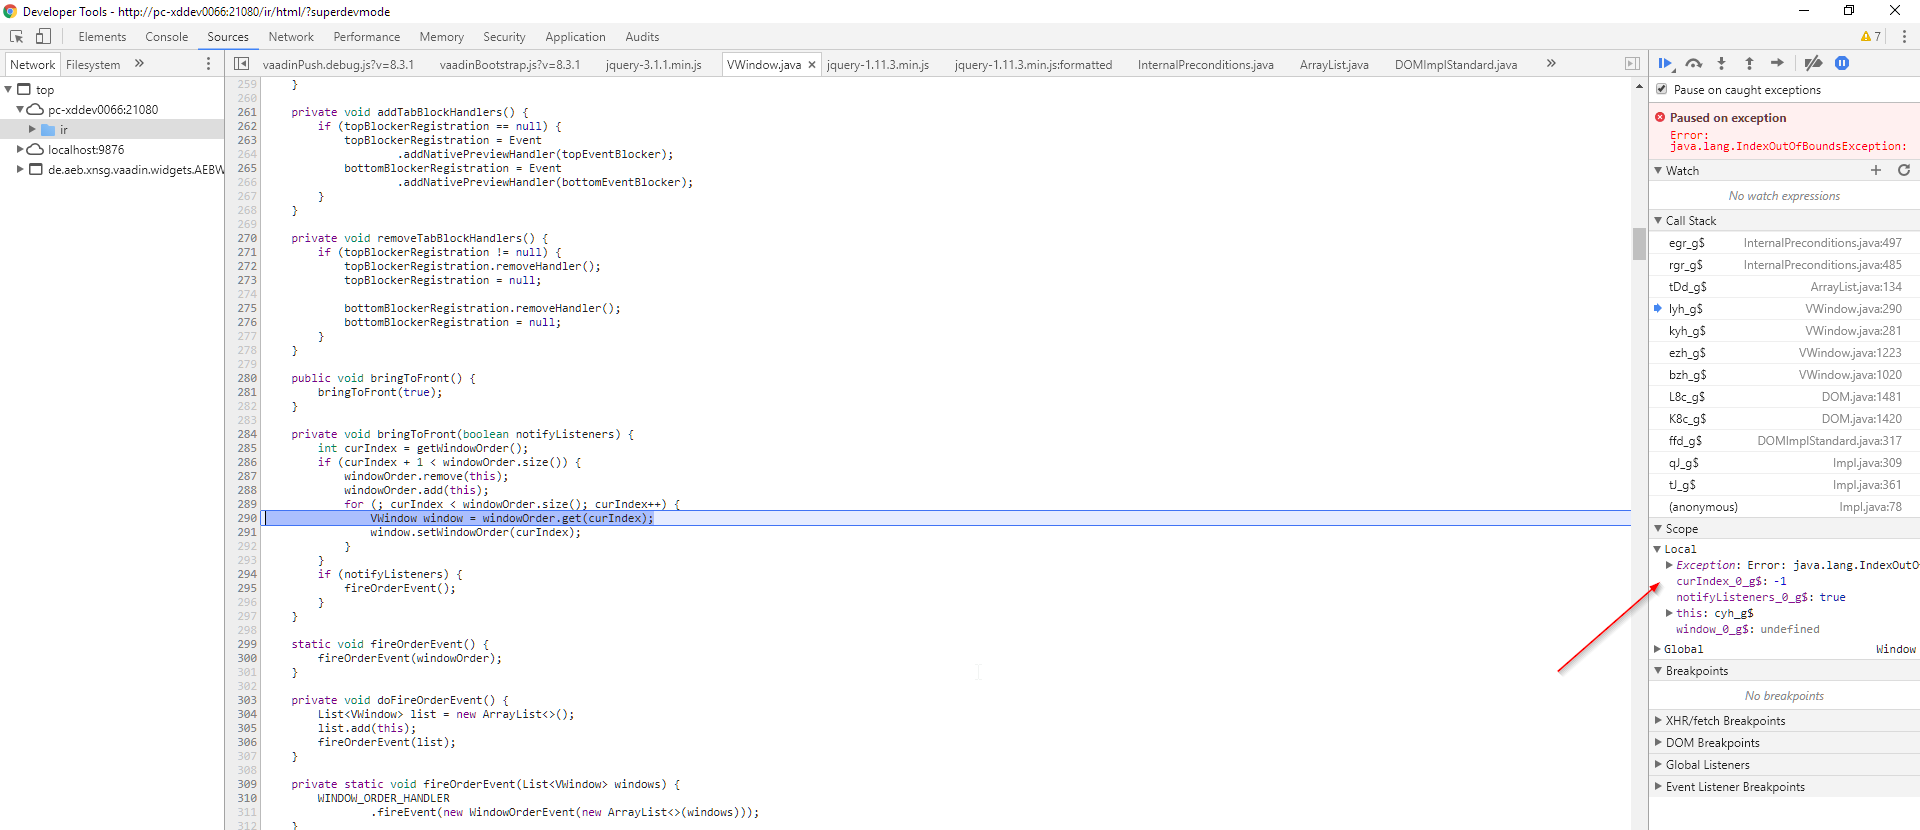Open the Application panel
This screenshot has height=830, width=1920.
[x=575, y=37]
